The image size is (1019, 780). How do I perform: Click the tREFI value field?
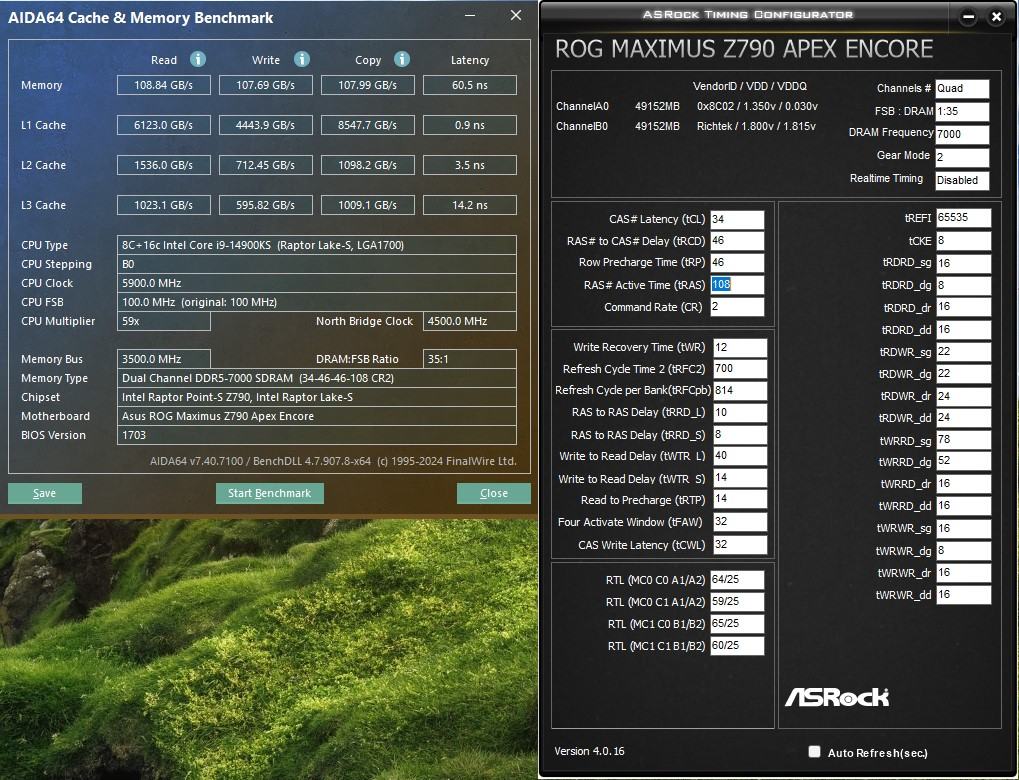pos(963,218)
